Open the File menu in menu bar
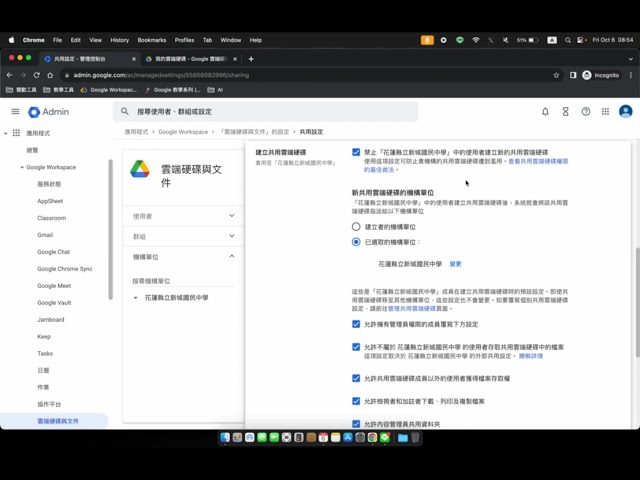 tap(57, 40)
